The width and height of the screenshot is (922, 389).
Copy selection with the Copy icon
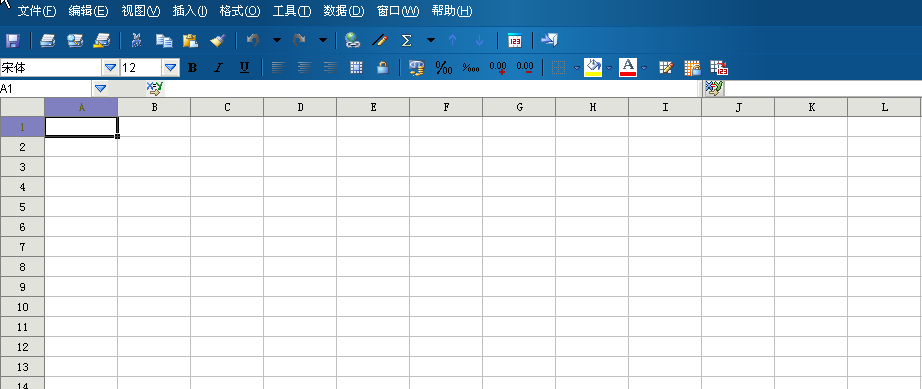(x=163, y=41)
